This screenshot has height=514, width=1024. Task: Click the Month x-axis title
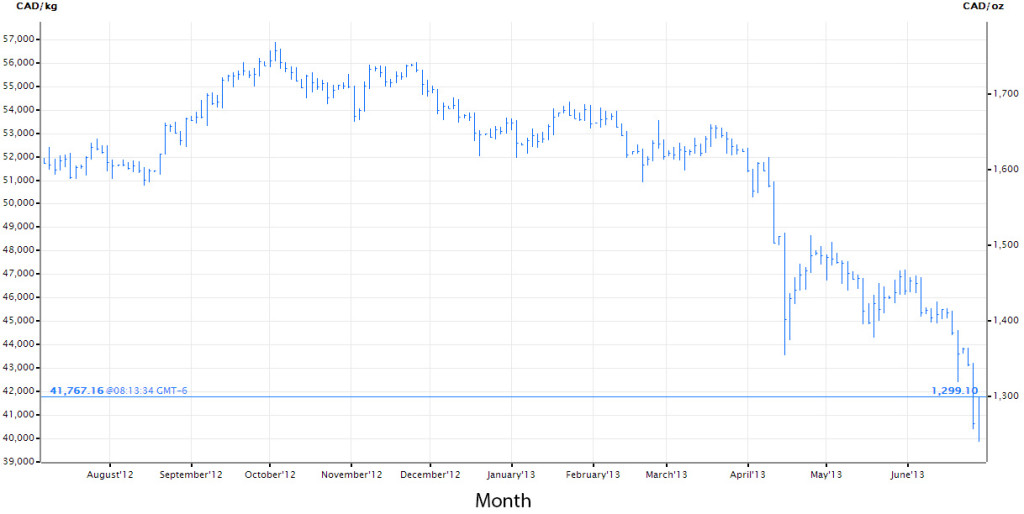coord(503,501)
